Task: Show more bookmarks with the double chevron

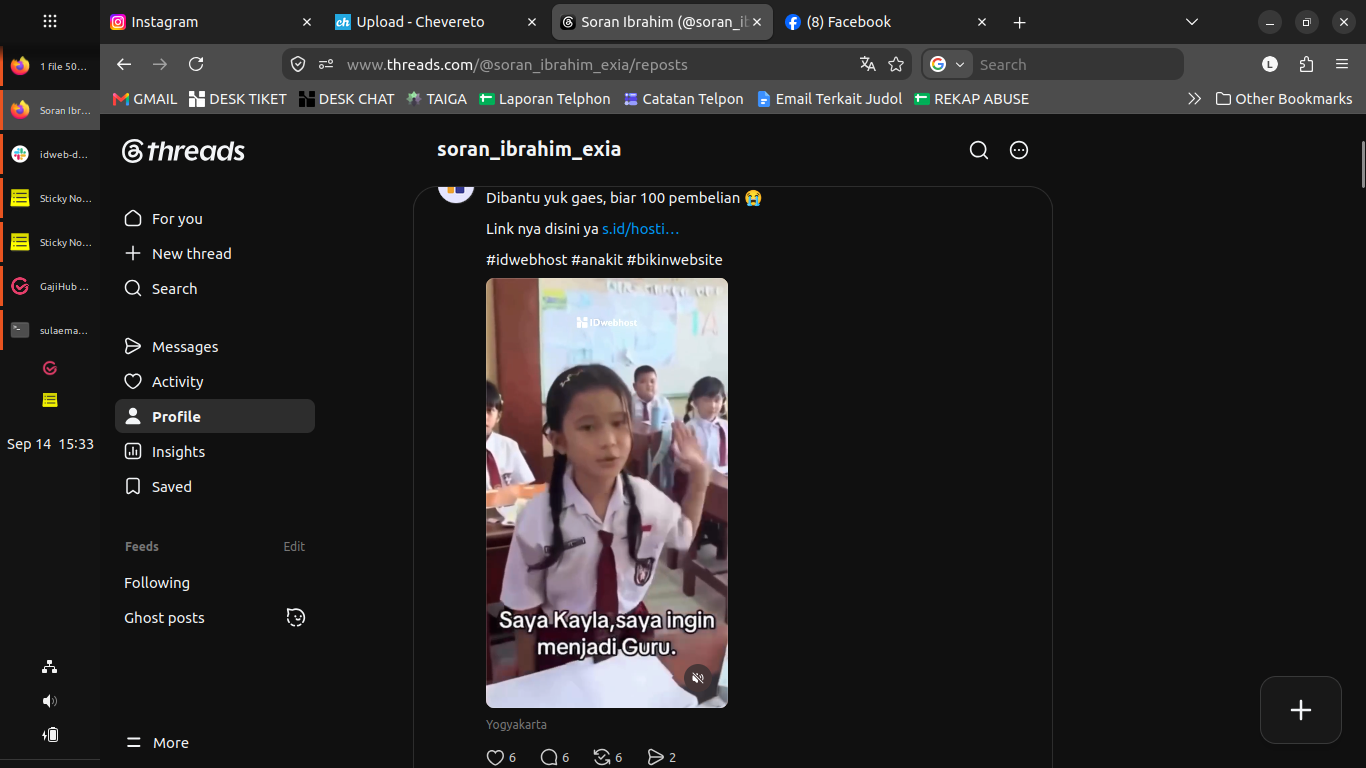Action: 1194,99
